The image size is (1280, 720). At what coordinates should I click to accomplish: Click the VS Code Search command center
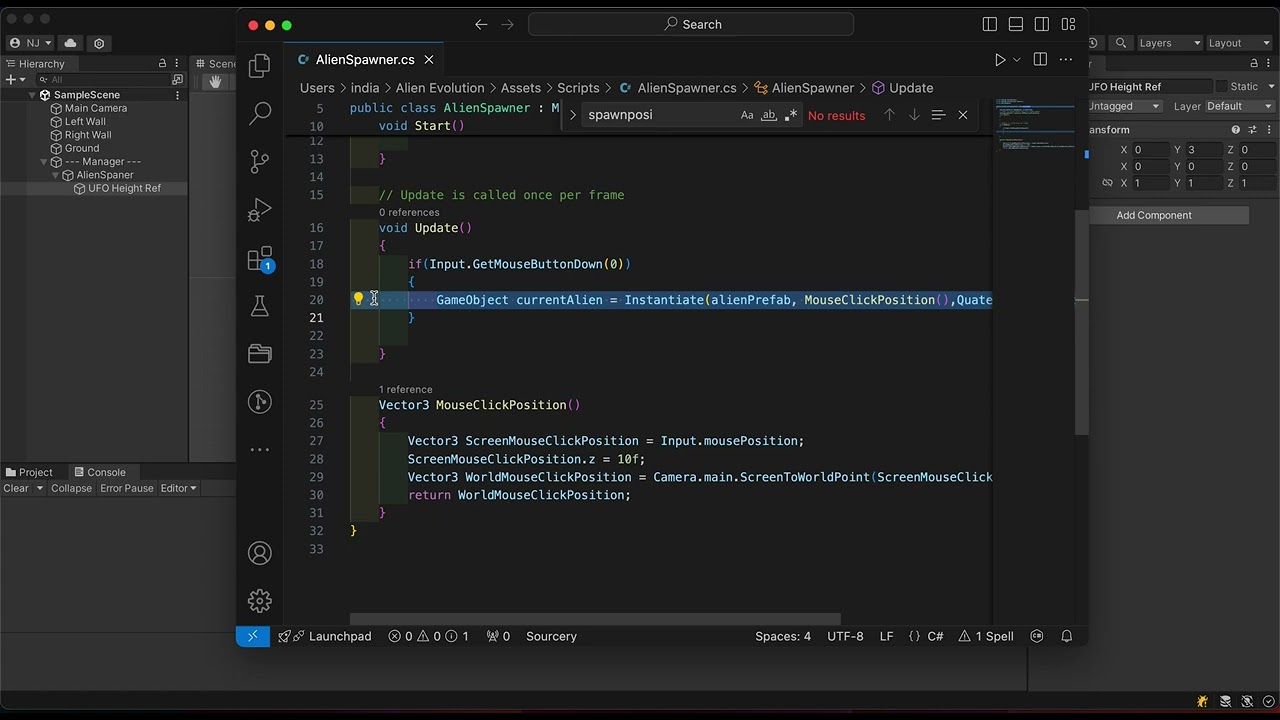(x=691, y=24)
